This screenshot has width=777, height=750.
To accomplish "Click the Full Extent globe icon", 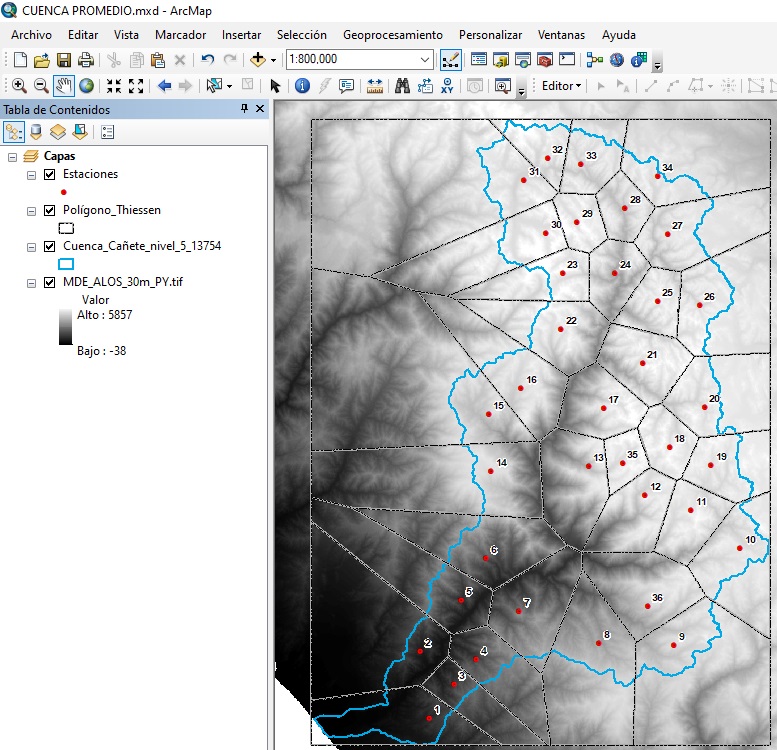I will [87, 86].
